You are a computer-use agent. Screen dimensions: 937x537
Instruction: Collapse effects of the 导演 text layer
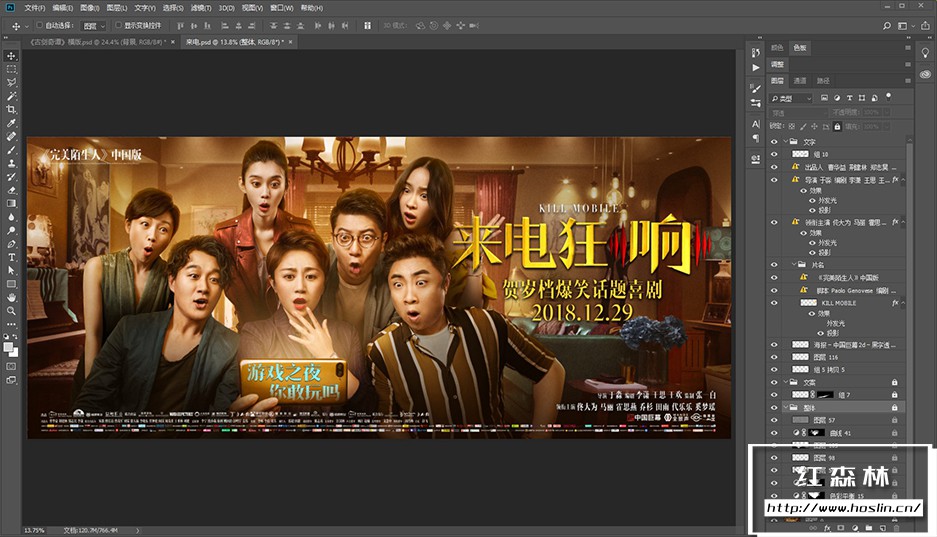[x=903, y=180]
